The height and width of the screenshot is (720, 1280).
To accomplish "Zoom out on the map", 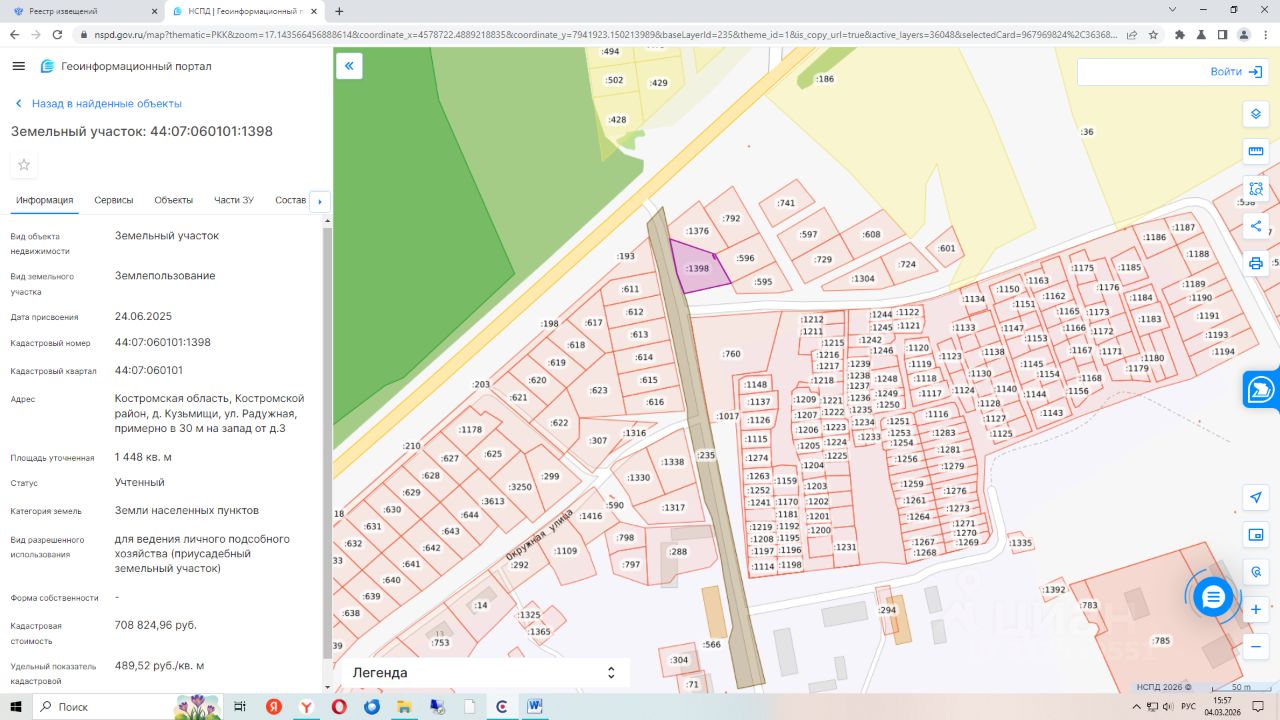I will pyautogui.click(x=1256, y=647).
